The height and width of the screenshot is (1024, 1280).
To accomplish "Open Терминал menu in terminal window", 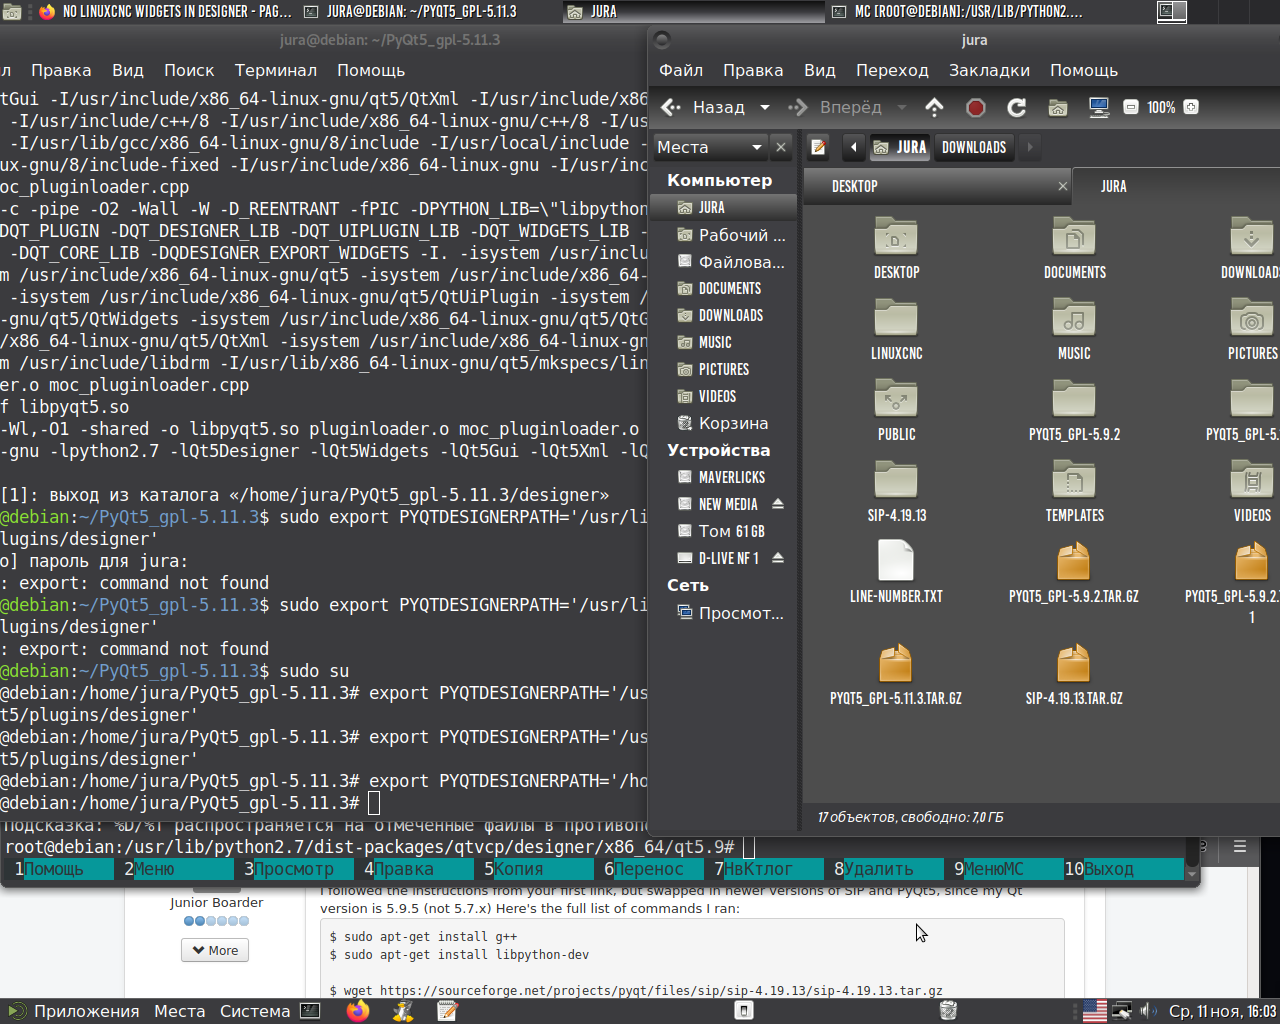I will pyautogui.click(x=276, y=70).
